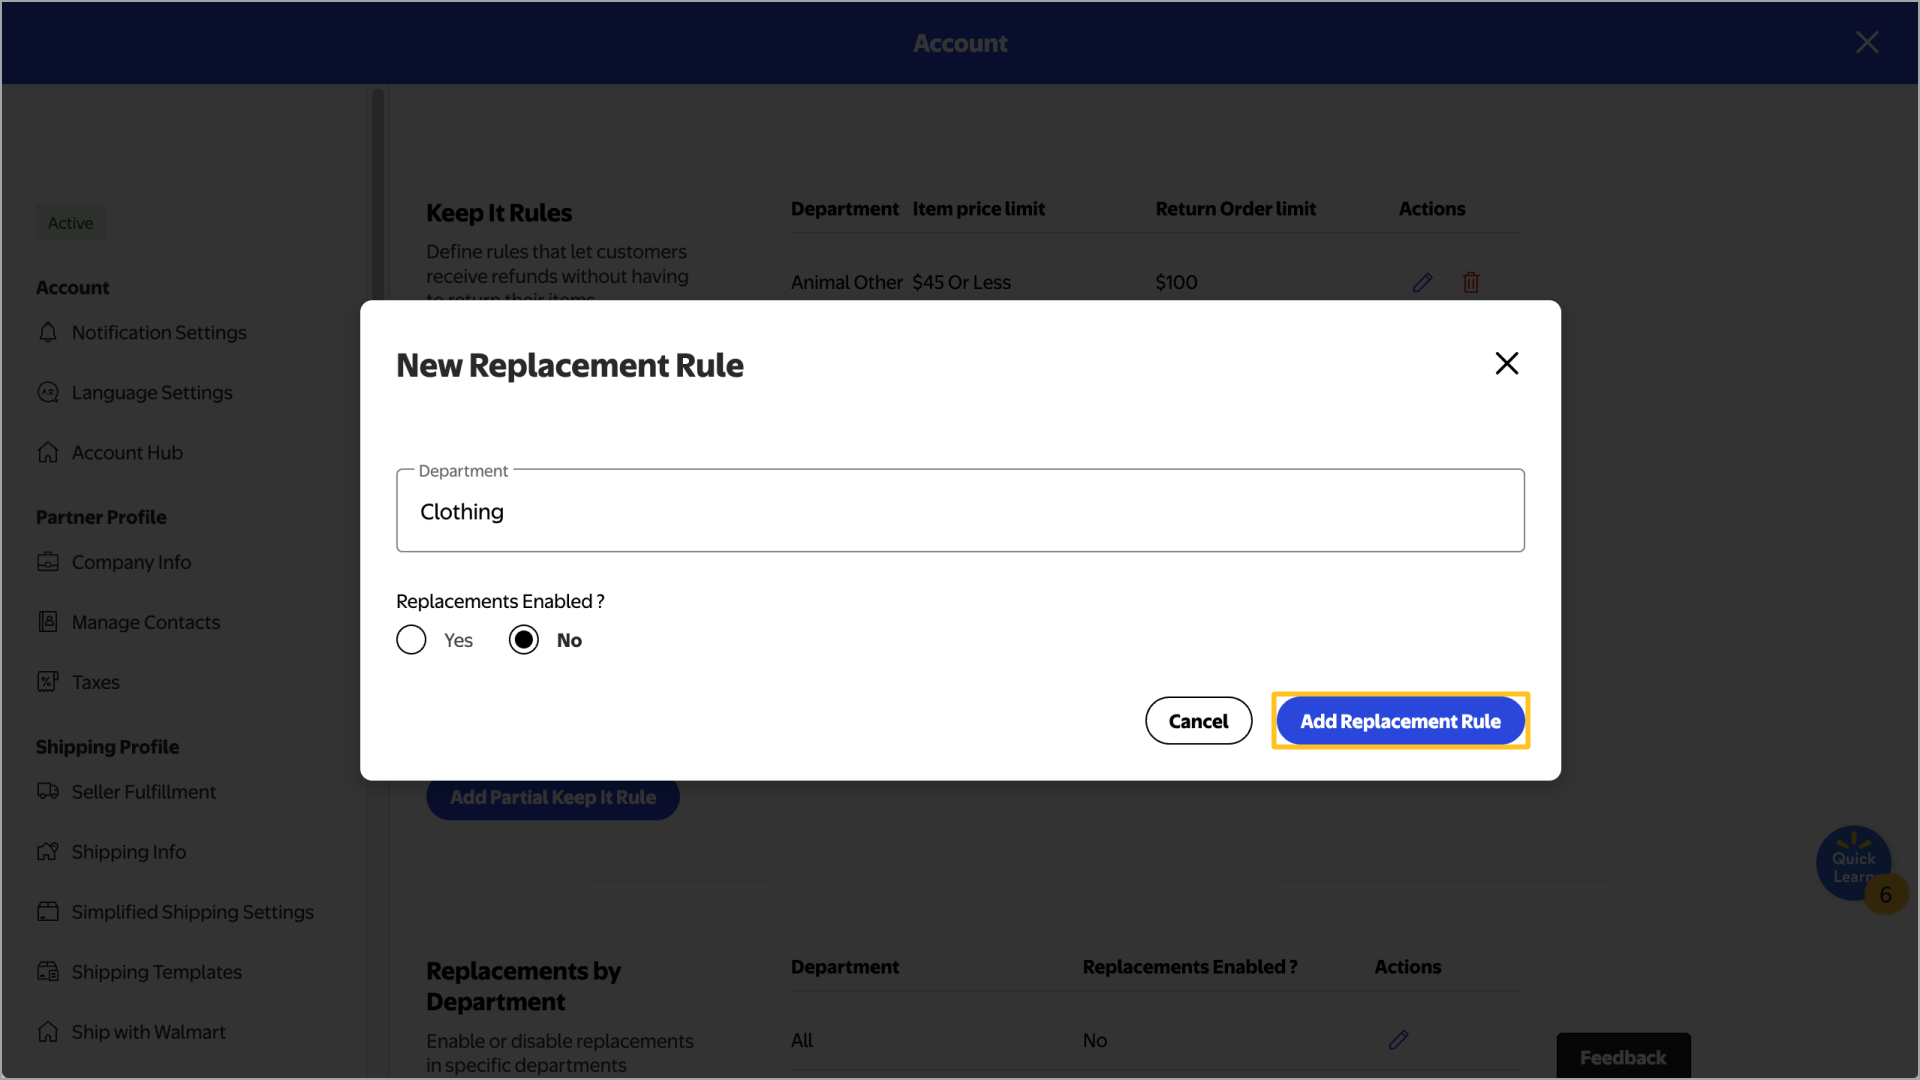
Task: Click the Account Hub home icon
Action: 48,452
